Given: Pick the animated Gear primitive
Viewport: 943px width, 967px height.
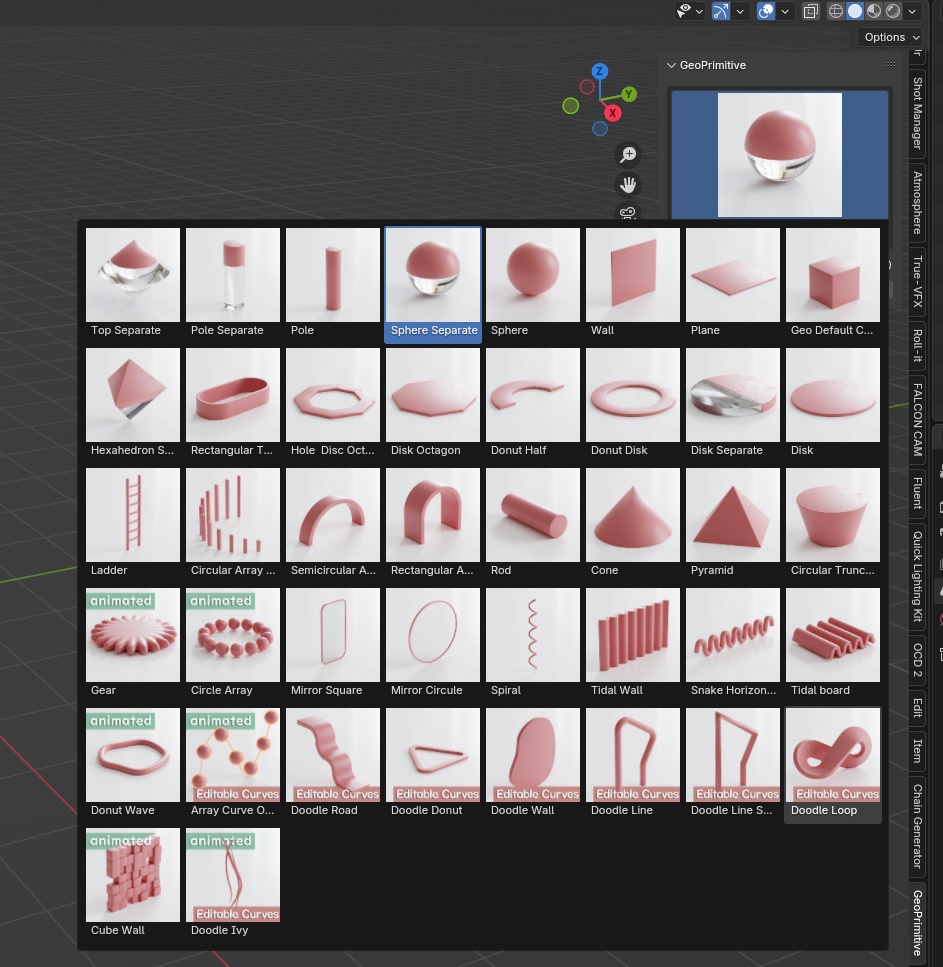Looking at the screenshot, I should pos(133,643).
